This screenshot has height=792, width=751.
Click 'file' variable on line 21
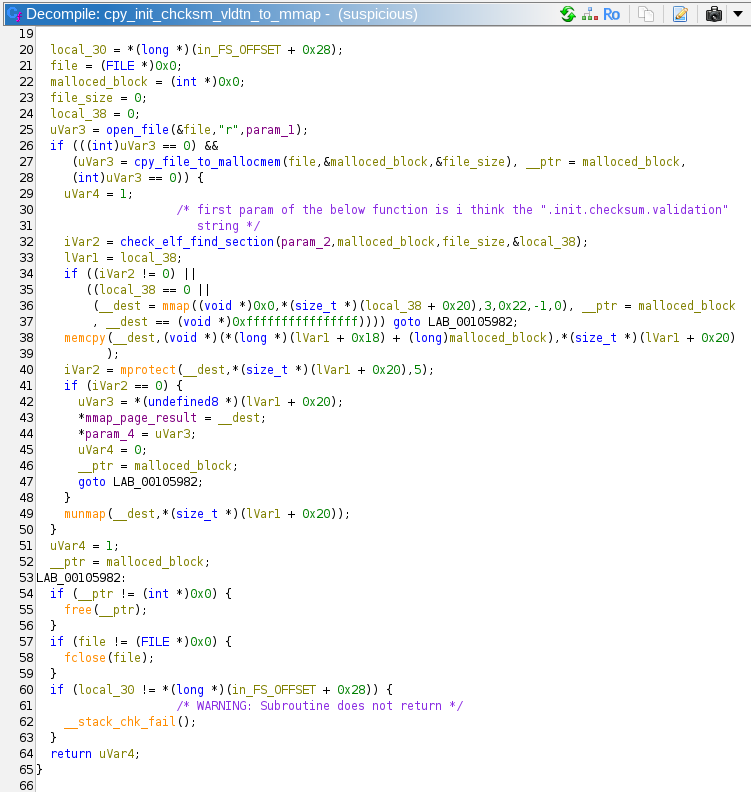[64, 66]
